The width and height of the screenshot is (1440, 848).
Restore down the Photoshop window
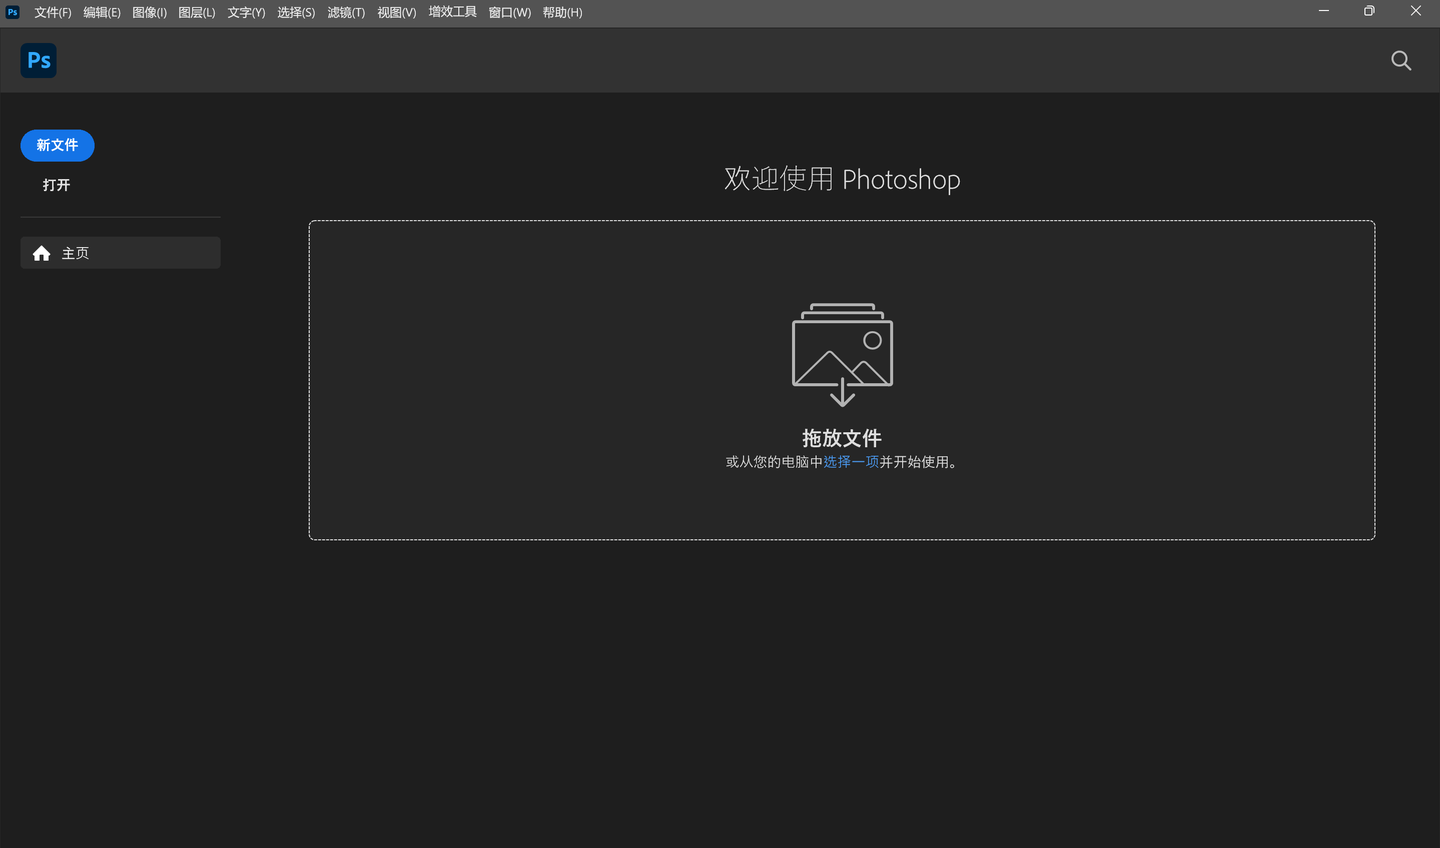click(1369, 11)
